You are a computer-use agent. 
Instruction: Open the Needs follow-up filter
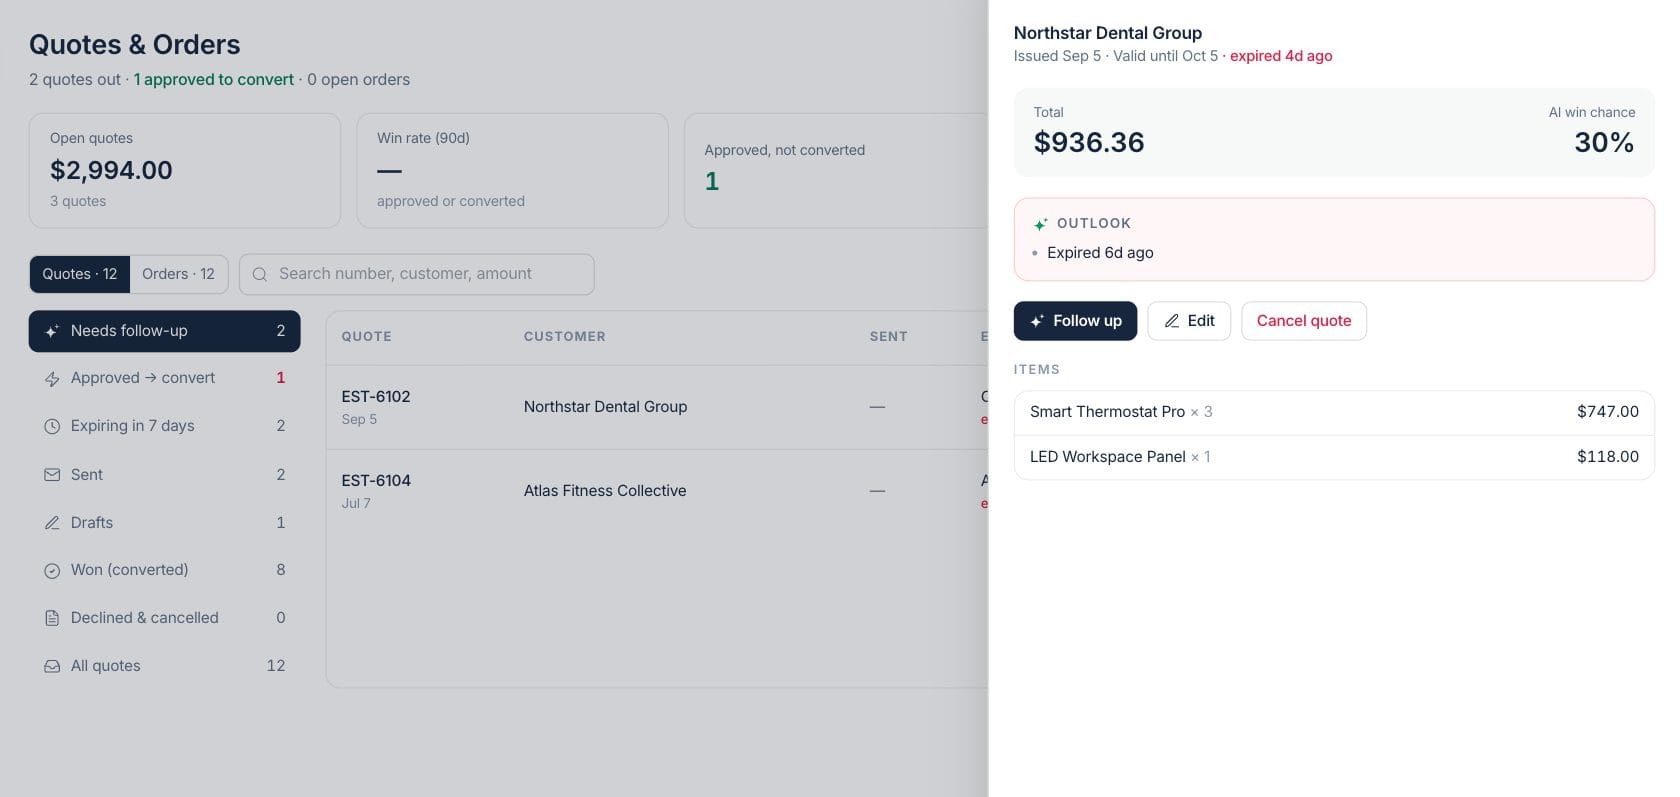point(165,331)
